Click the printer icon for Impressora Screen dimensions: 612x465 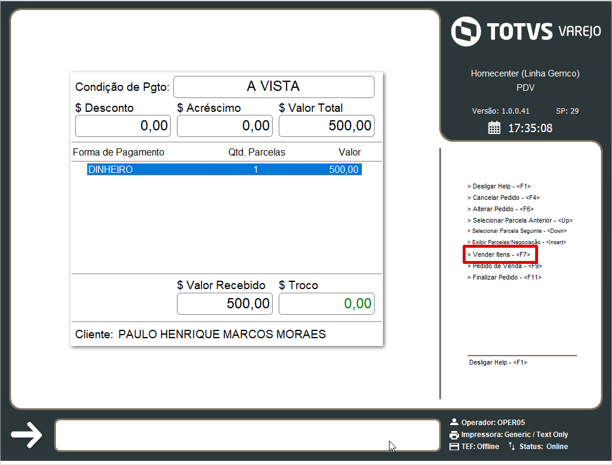point(454,435)
